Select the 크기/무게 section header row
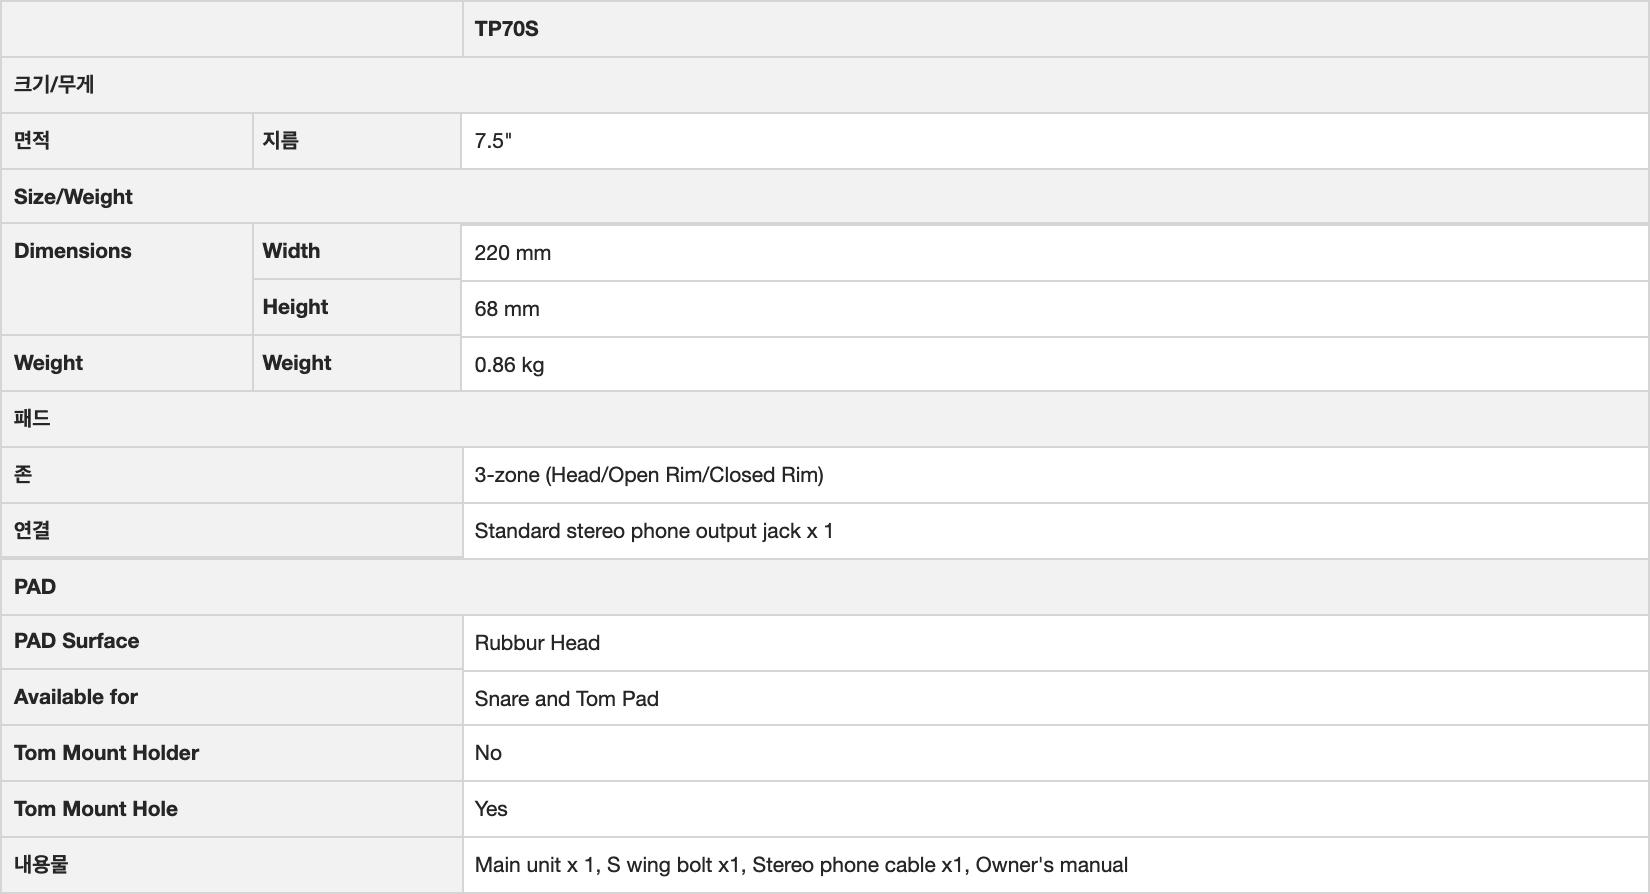1650x894 pixels. [54, 85]
